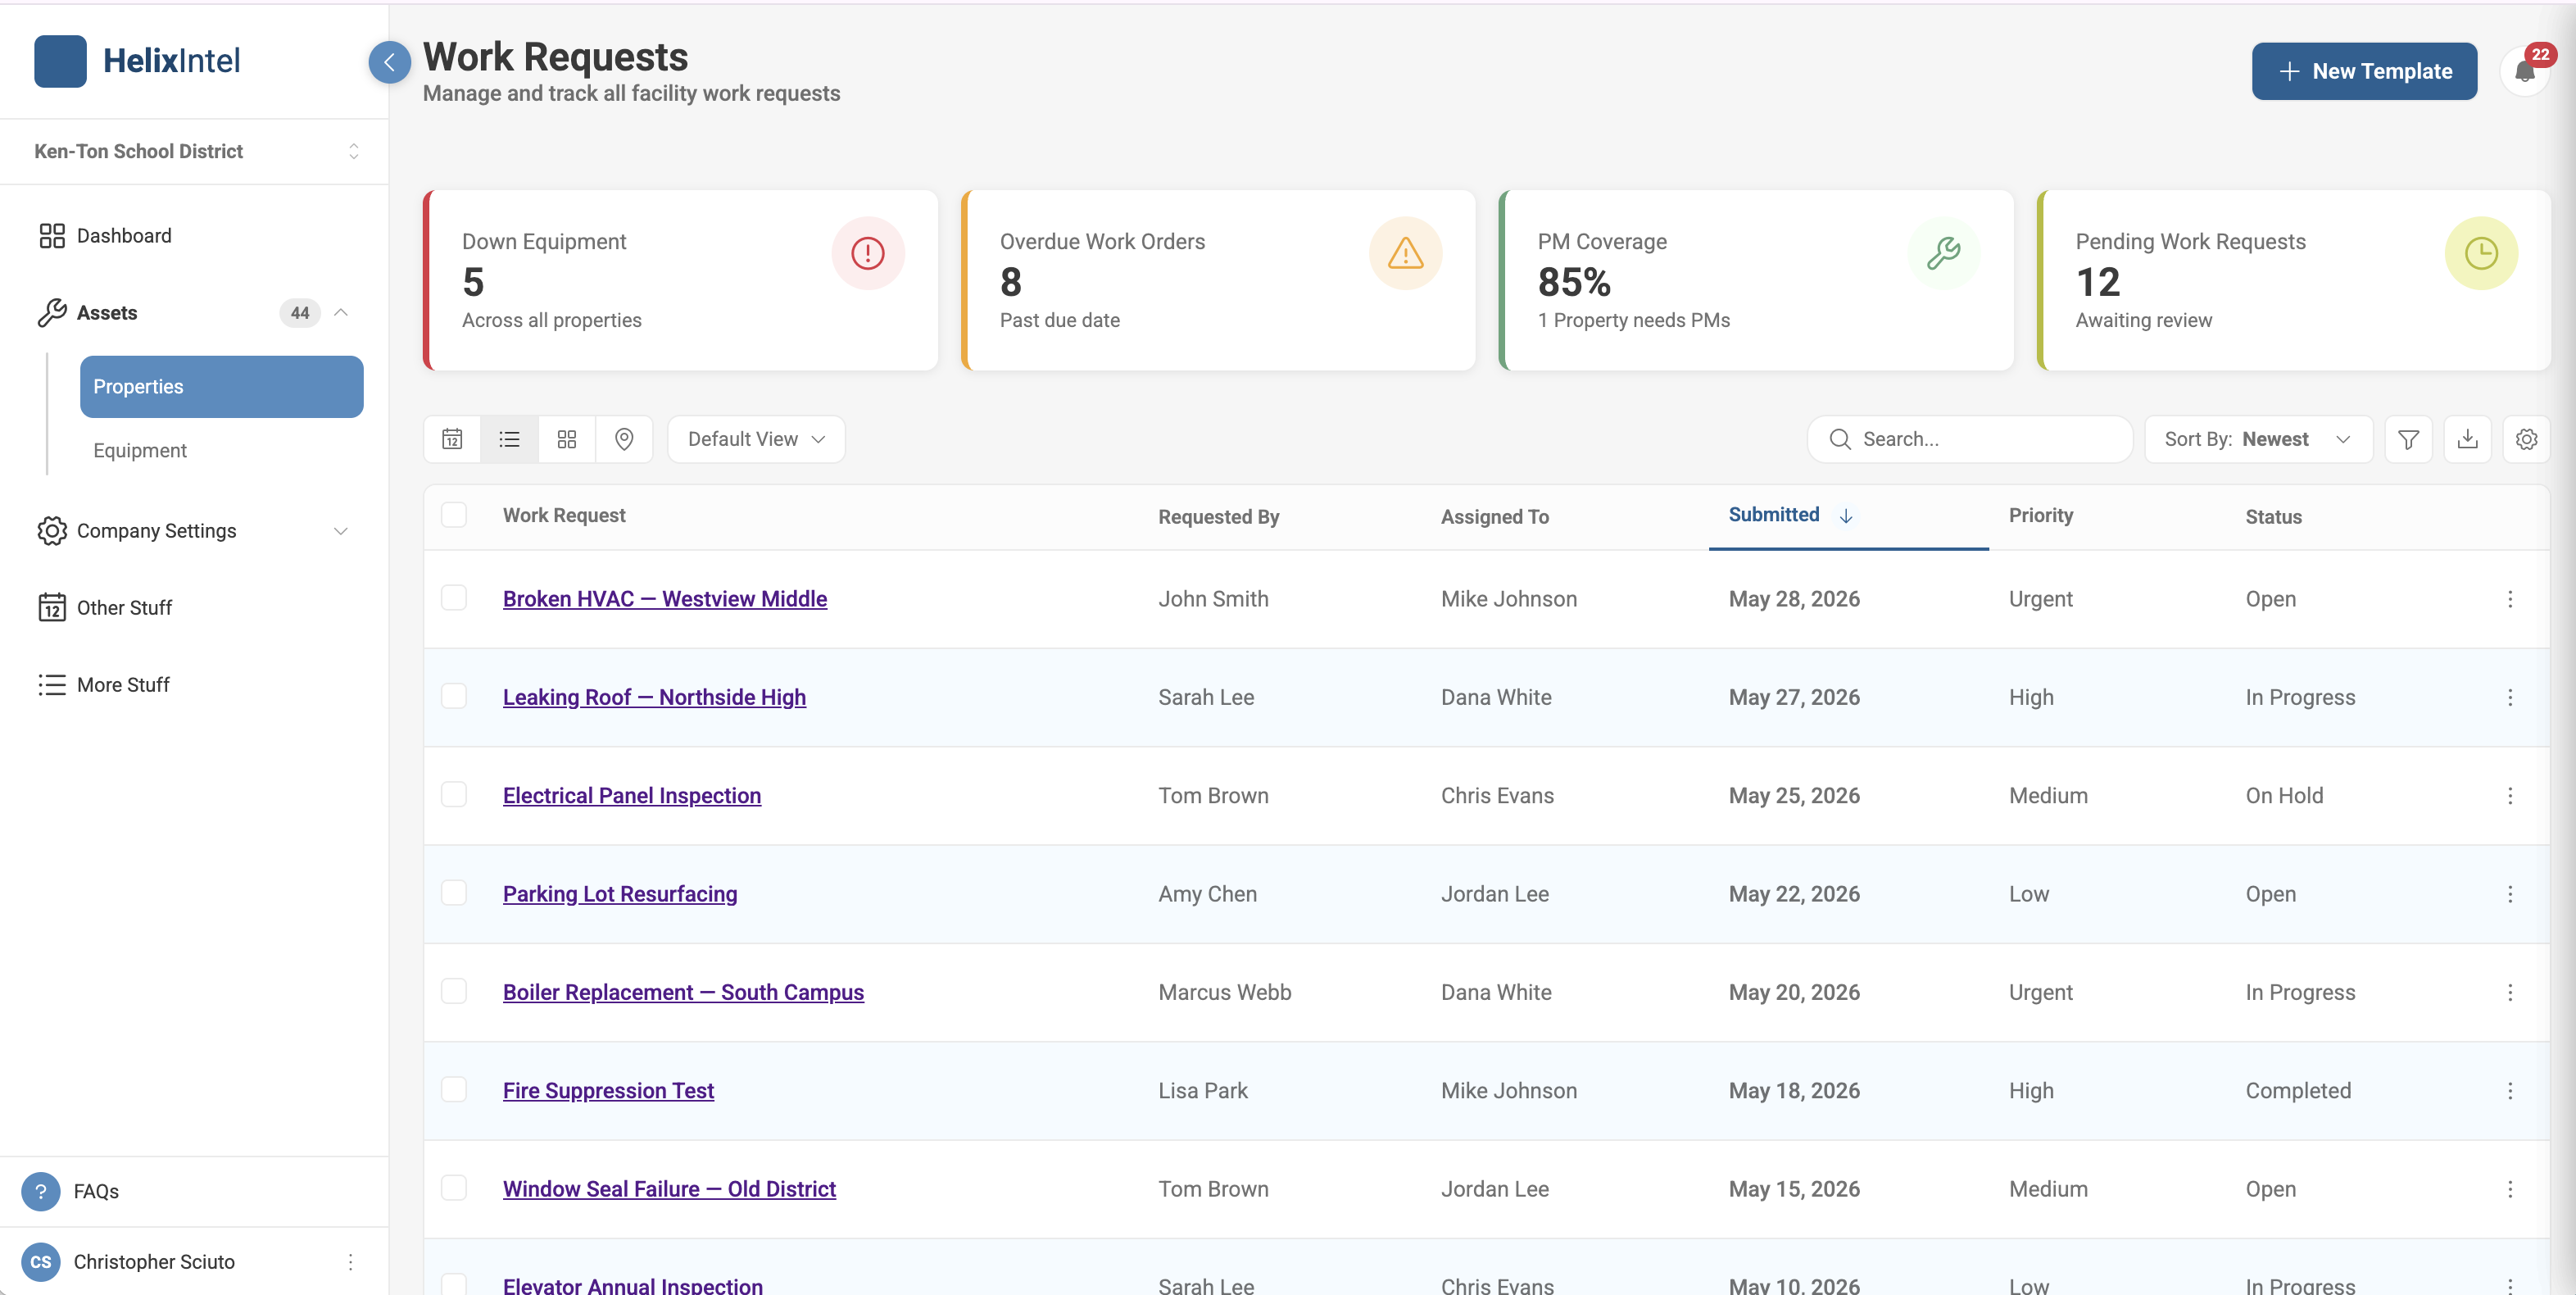
Task: Go to Dashboard
Action: click(124, 236)
